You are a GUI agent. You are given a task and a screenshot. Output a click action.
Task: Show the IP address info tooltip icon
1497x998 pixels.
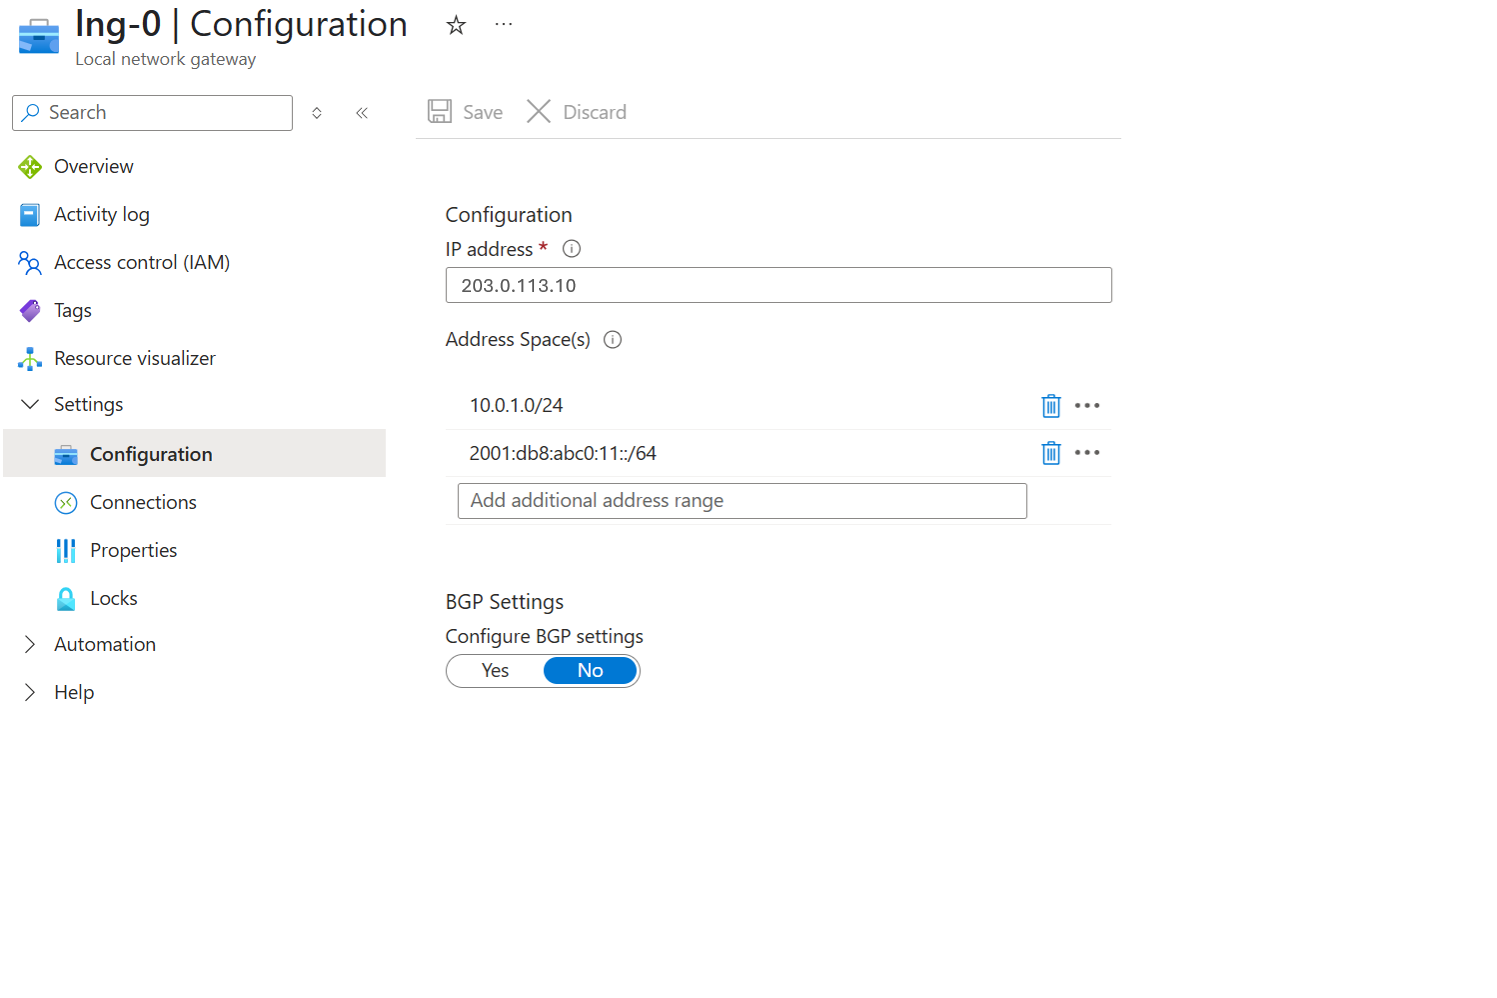(571, 249)
